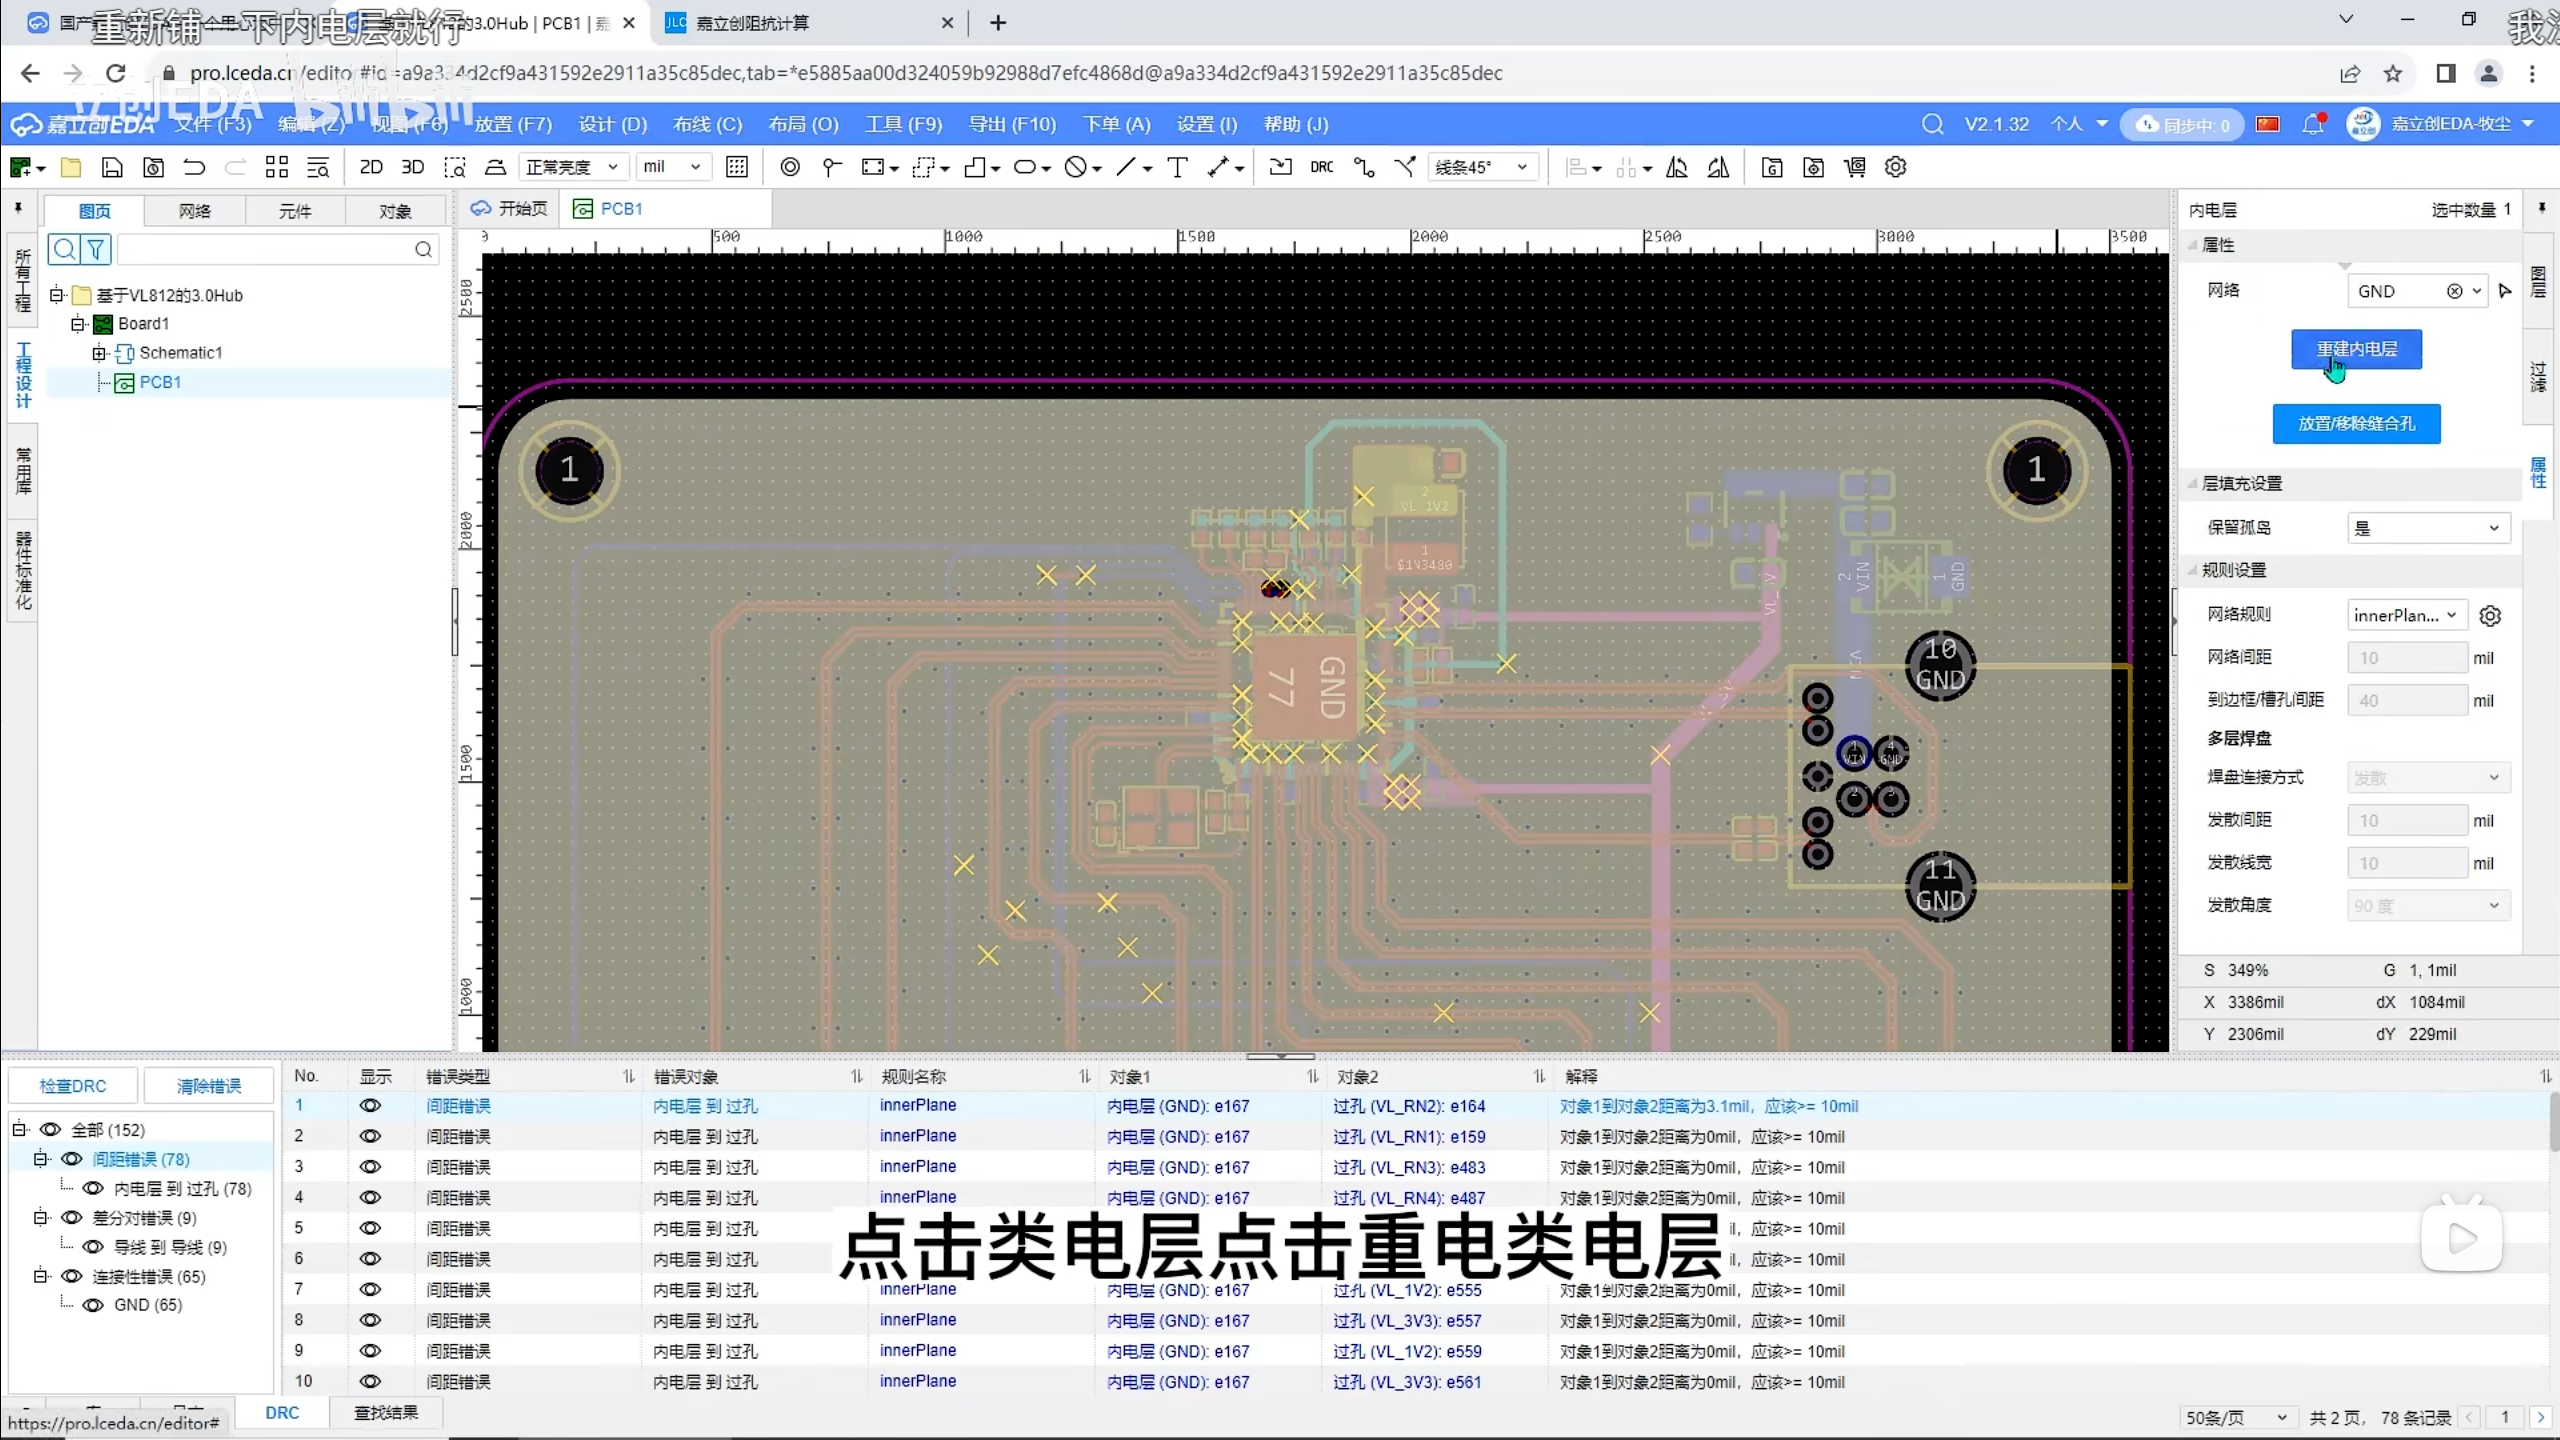2560x1440 pixels.
Task: Switch to 3D view
Action: (x=412, y=167)
